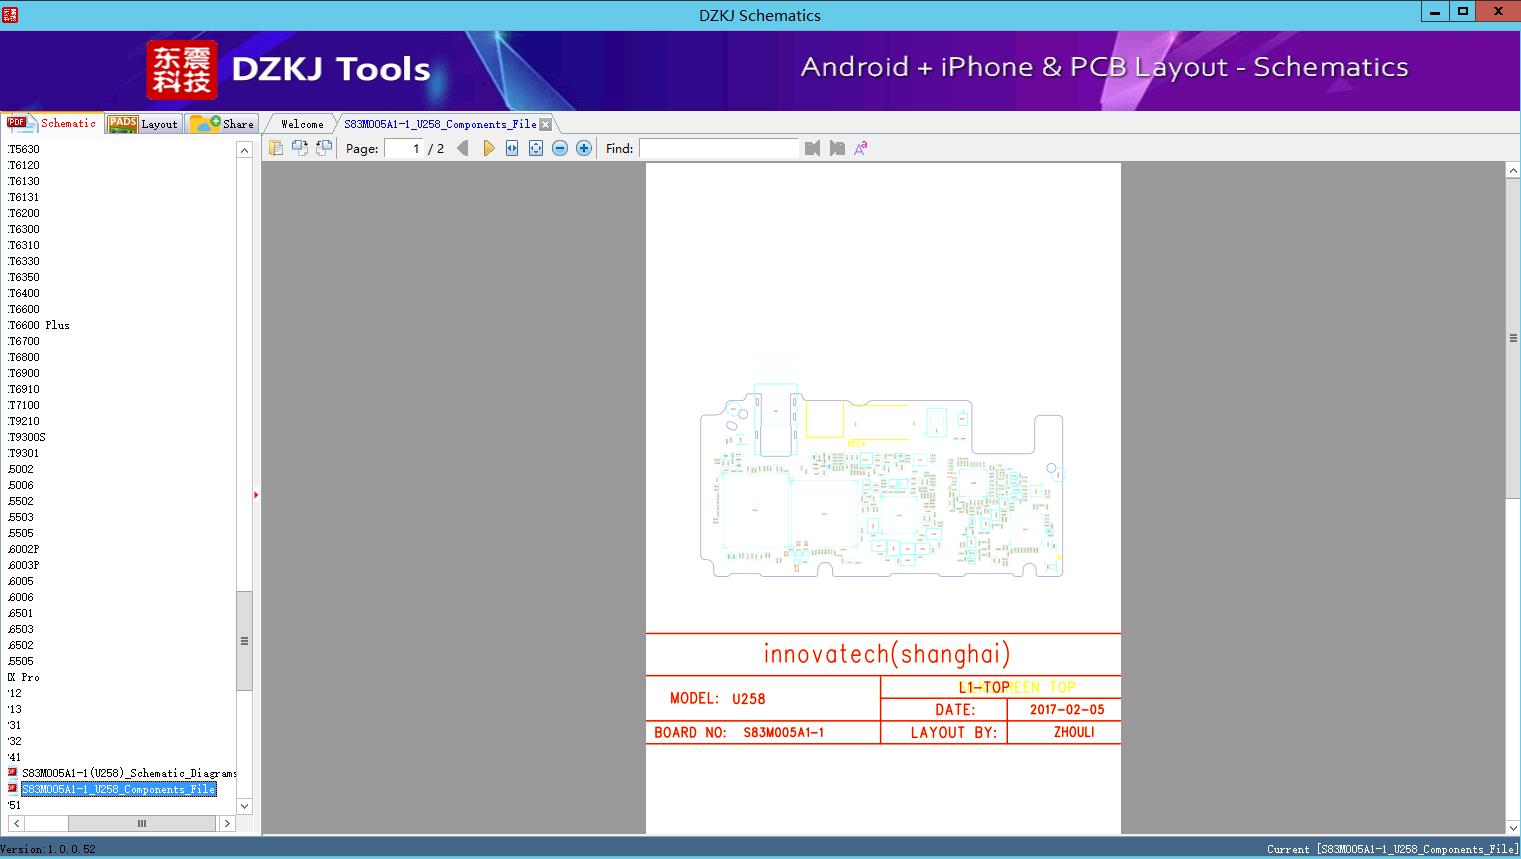The width and height of the screenshot is (1521, 859).
Task: Switch to the Welcome document tab
Action: pos(301,124)
